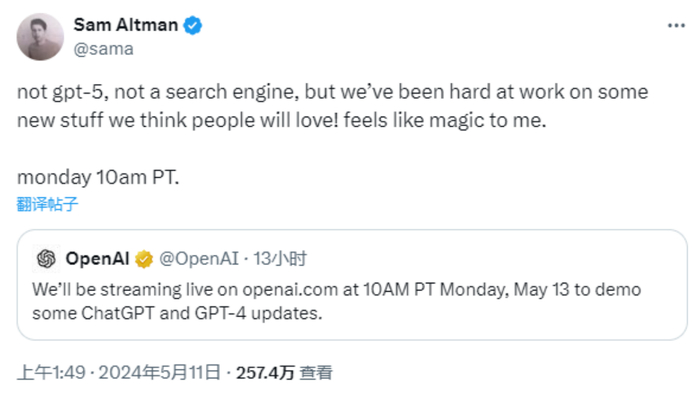
Task: Open the @OpenAI handle link
Action: coord(199,259)
